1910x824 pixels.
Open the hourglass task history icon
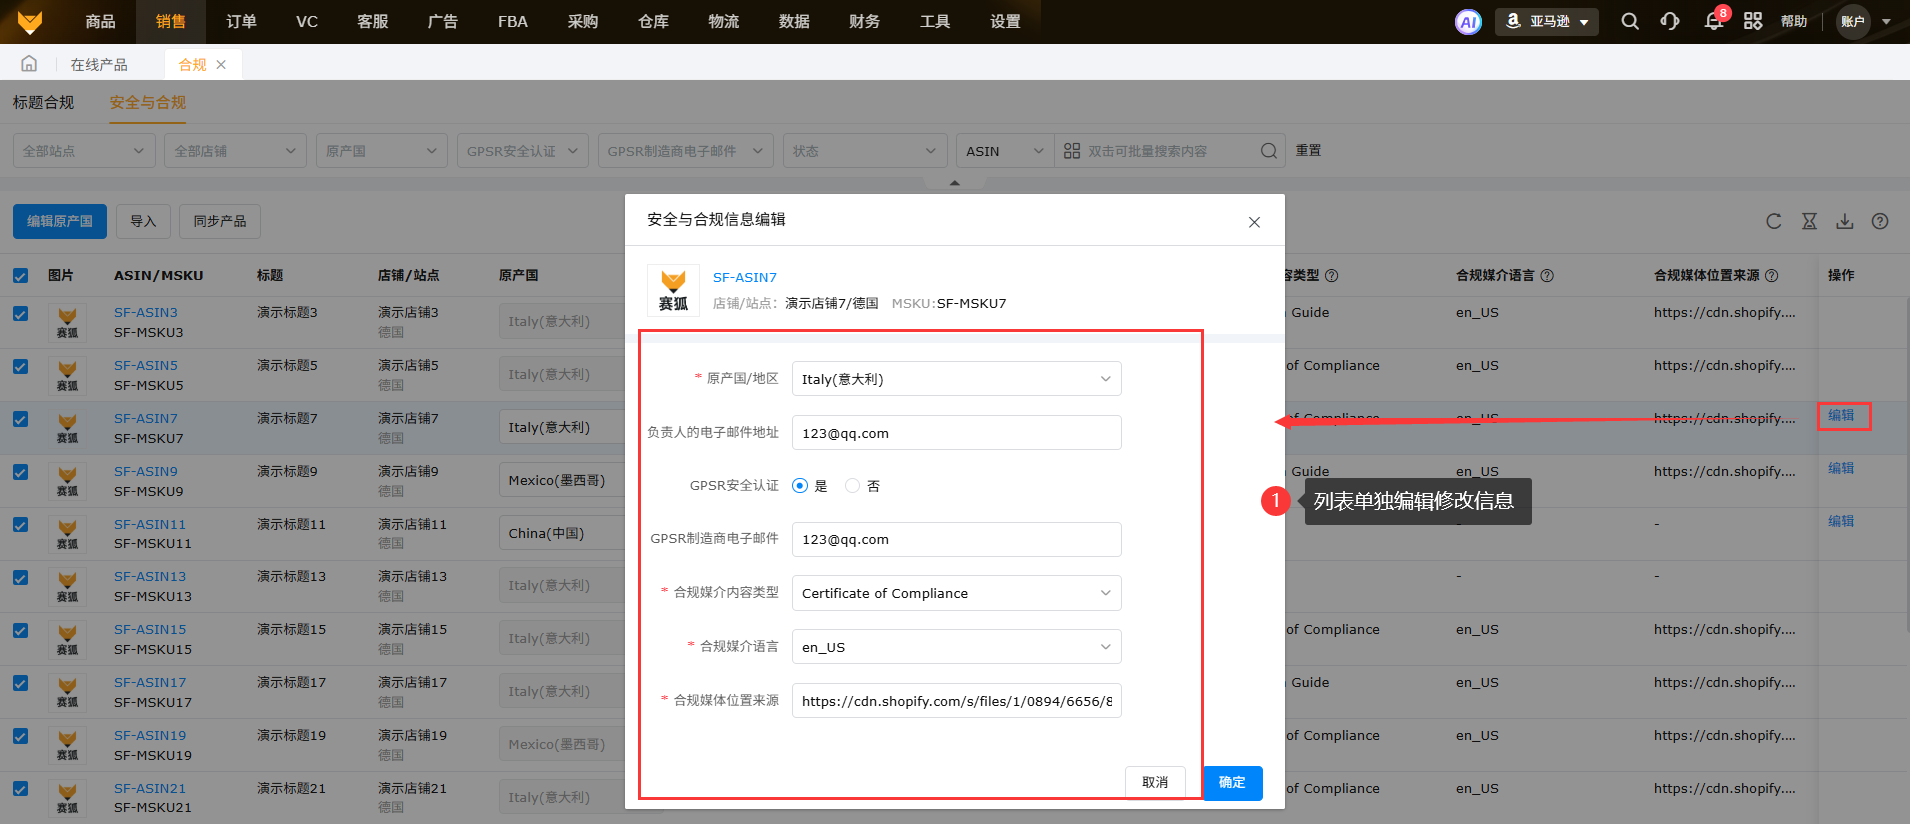click(x=1810, y=221)
